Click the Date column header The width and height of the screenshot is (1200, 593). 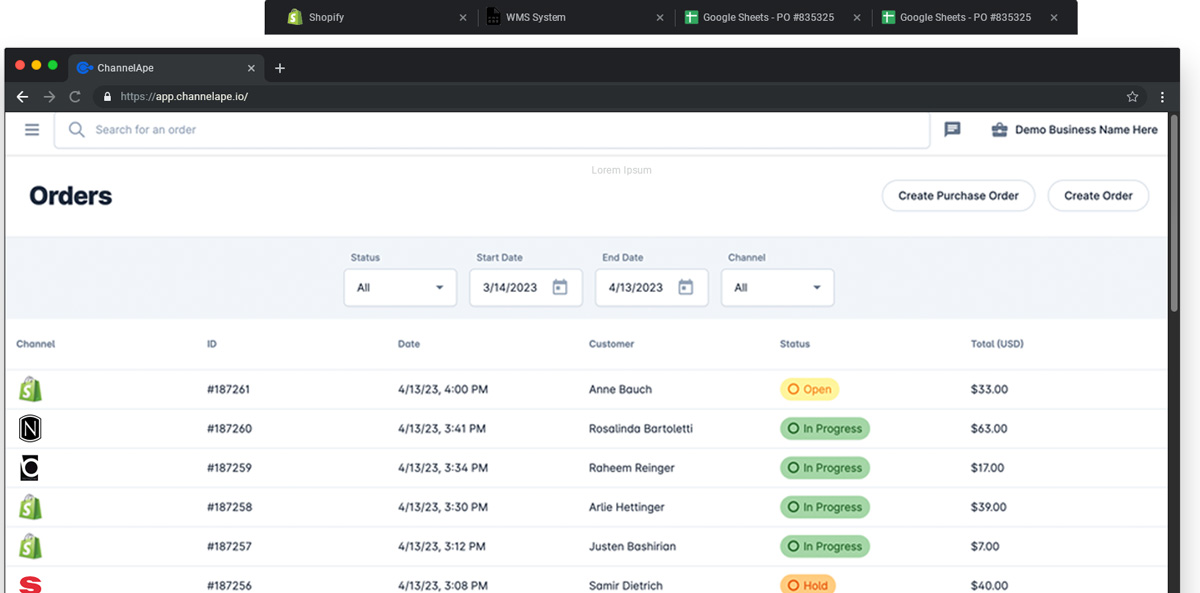(x=409, y=344)
